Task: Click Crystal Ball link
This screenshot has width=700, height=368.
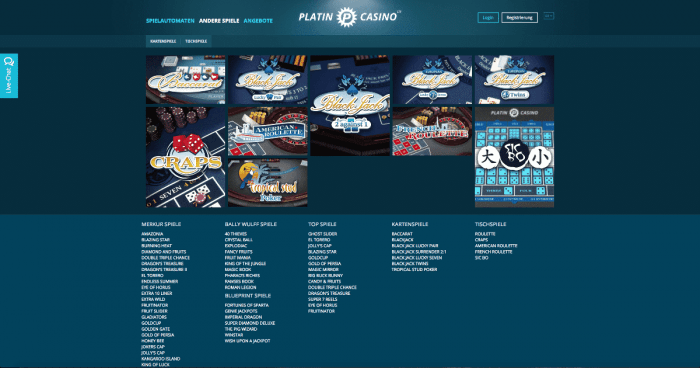Action: [x=239, y=240]
